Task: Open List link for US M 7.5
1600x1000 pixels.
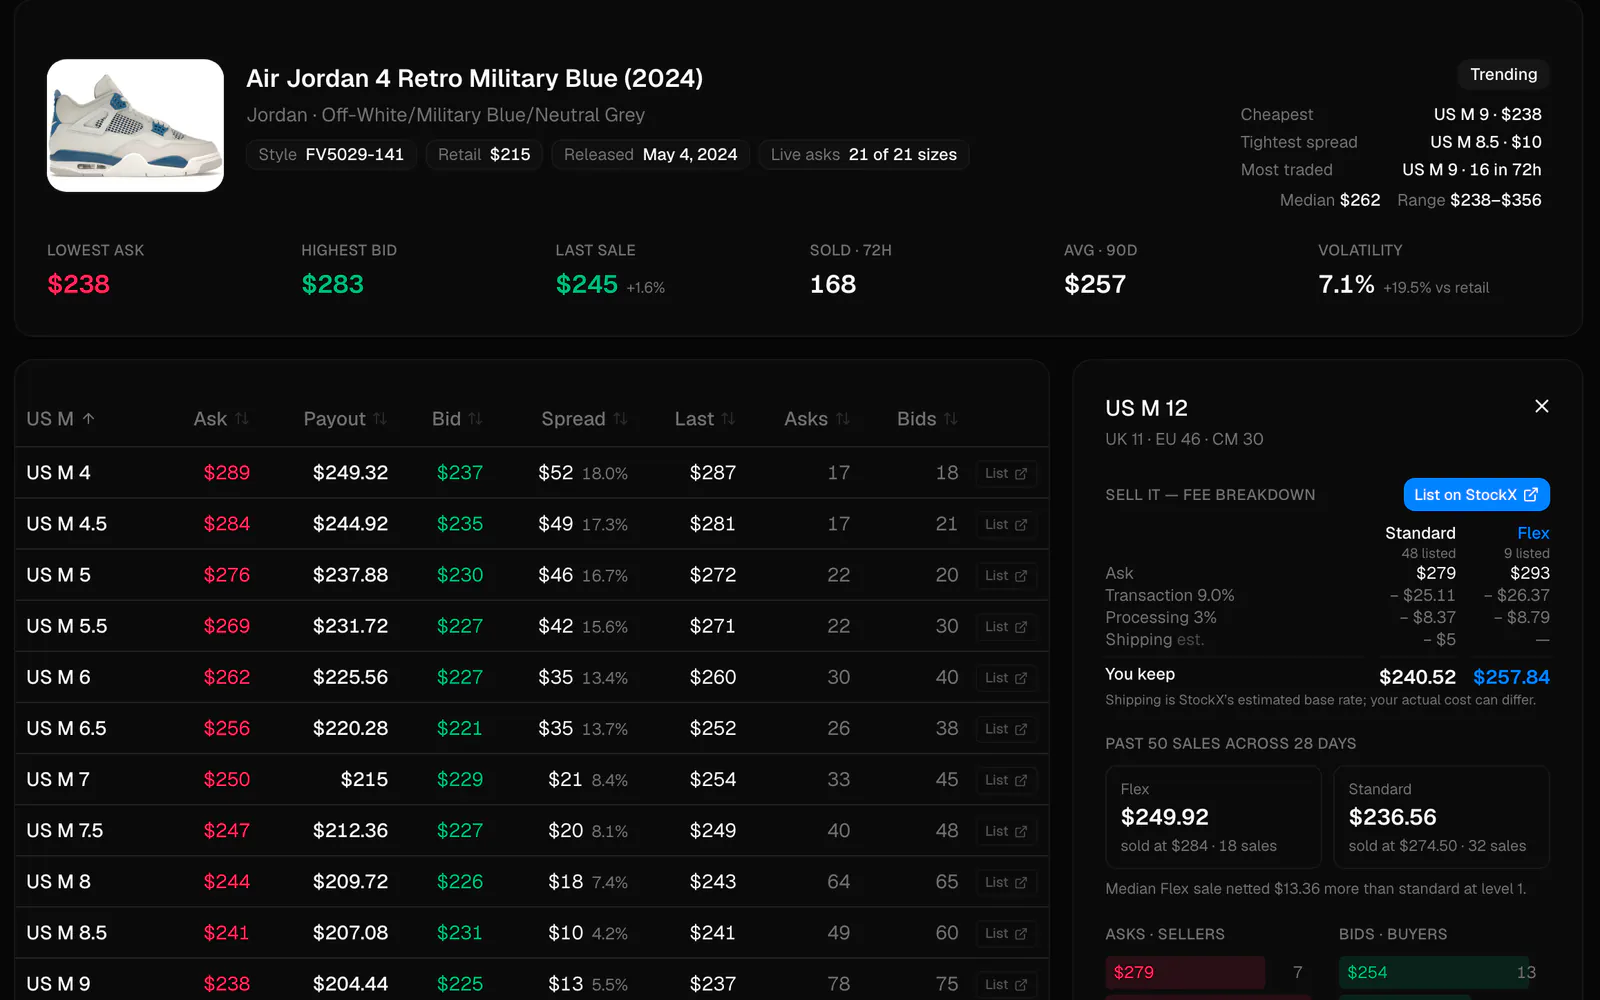Action: click(x=1006, y=830)
